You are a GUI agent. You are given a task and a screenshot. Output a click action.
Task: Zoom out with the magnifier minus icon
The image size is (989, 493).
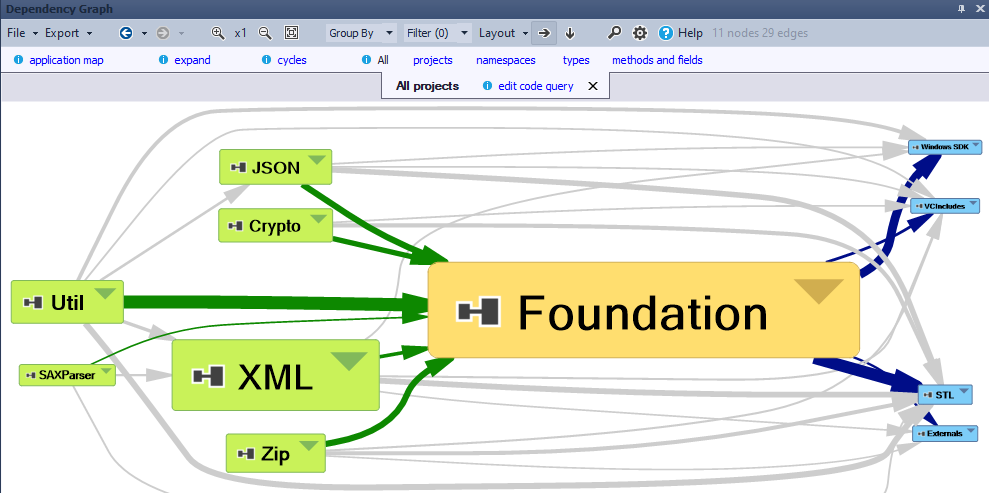tap(265, 33)
